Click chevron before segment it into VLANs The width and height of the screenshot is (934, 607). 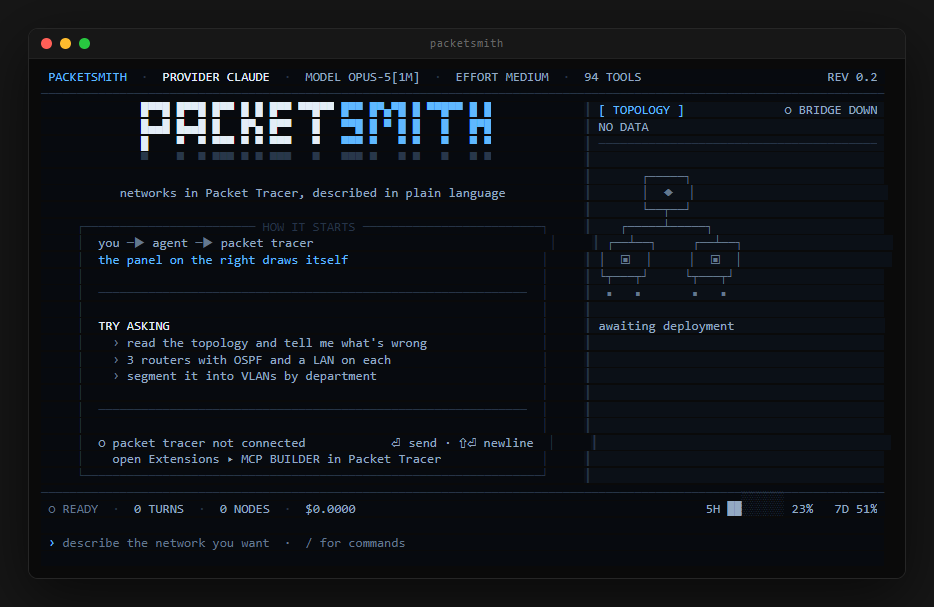[x=116, y=376]
